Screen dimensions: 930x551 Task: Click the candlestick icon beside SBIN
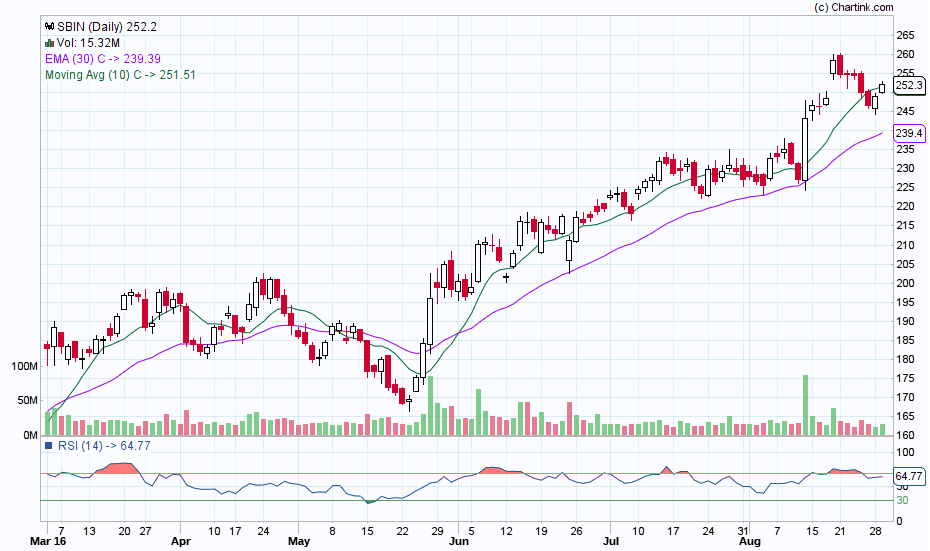49,26
